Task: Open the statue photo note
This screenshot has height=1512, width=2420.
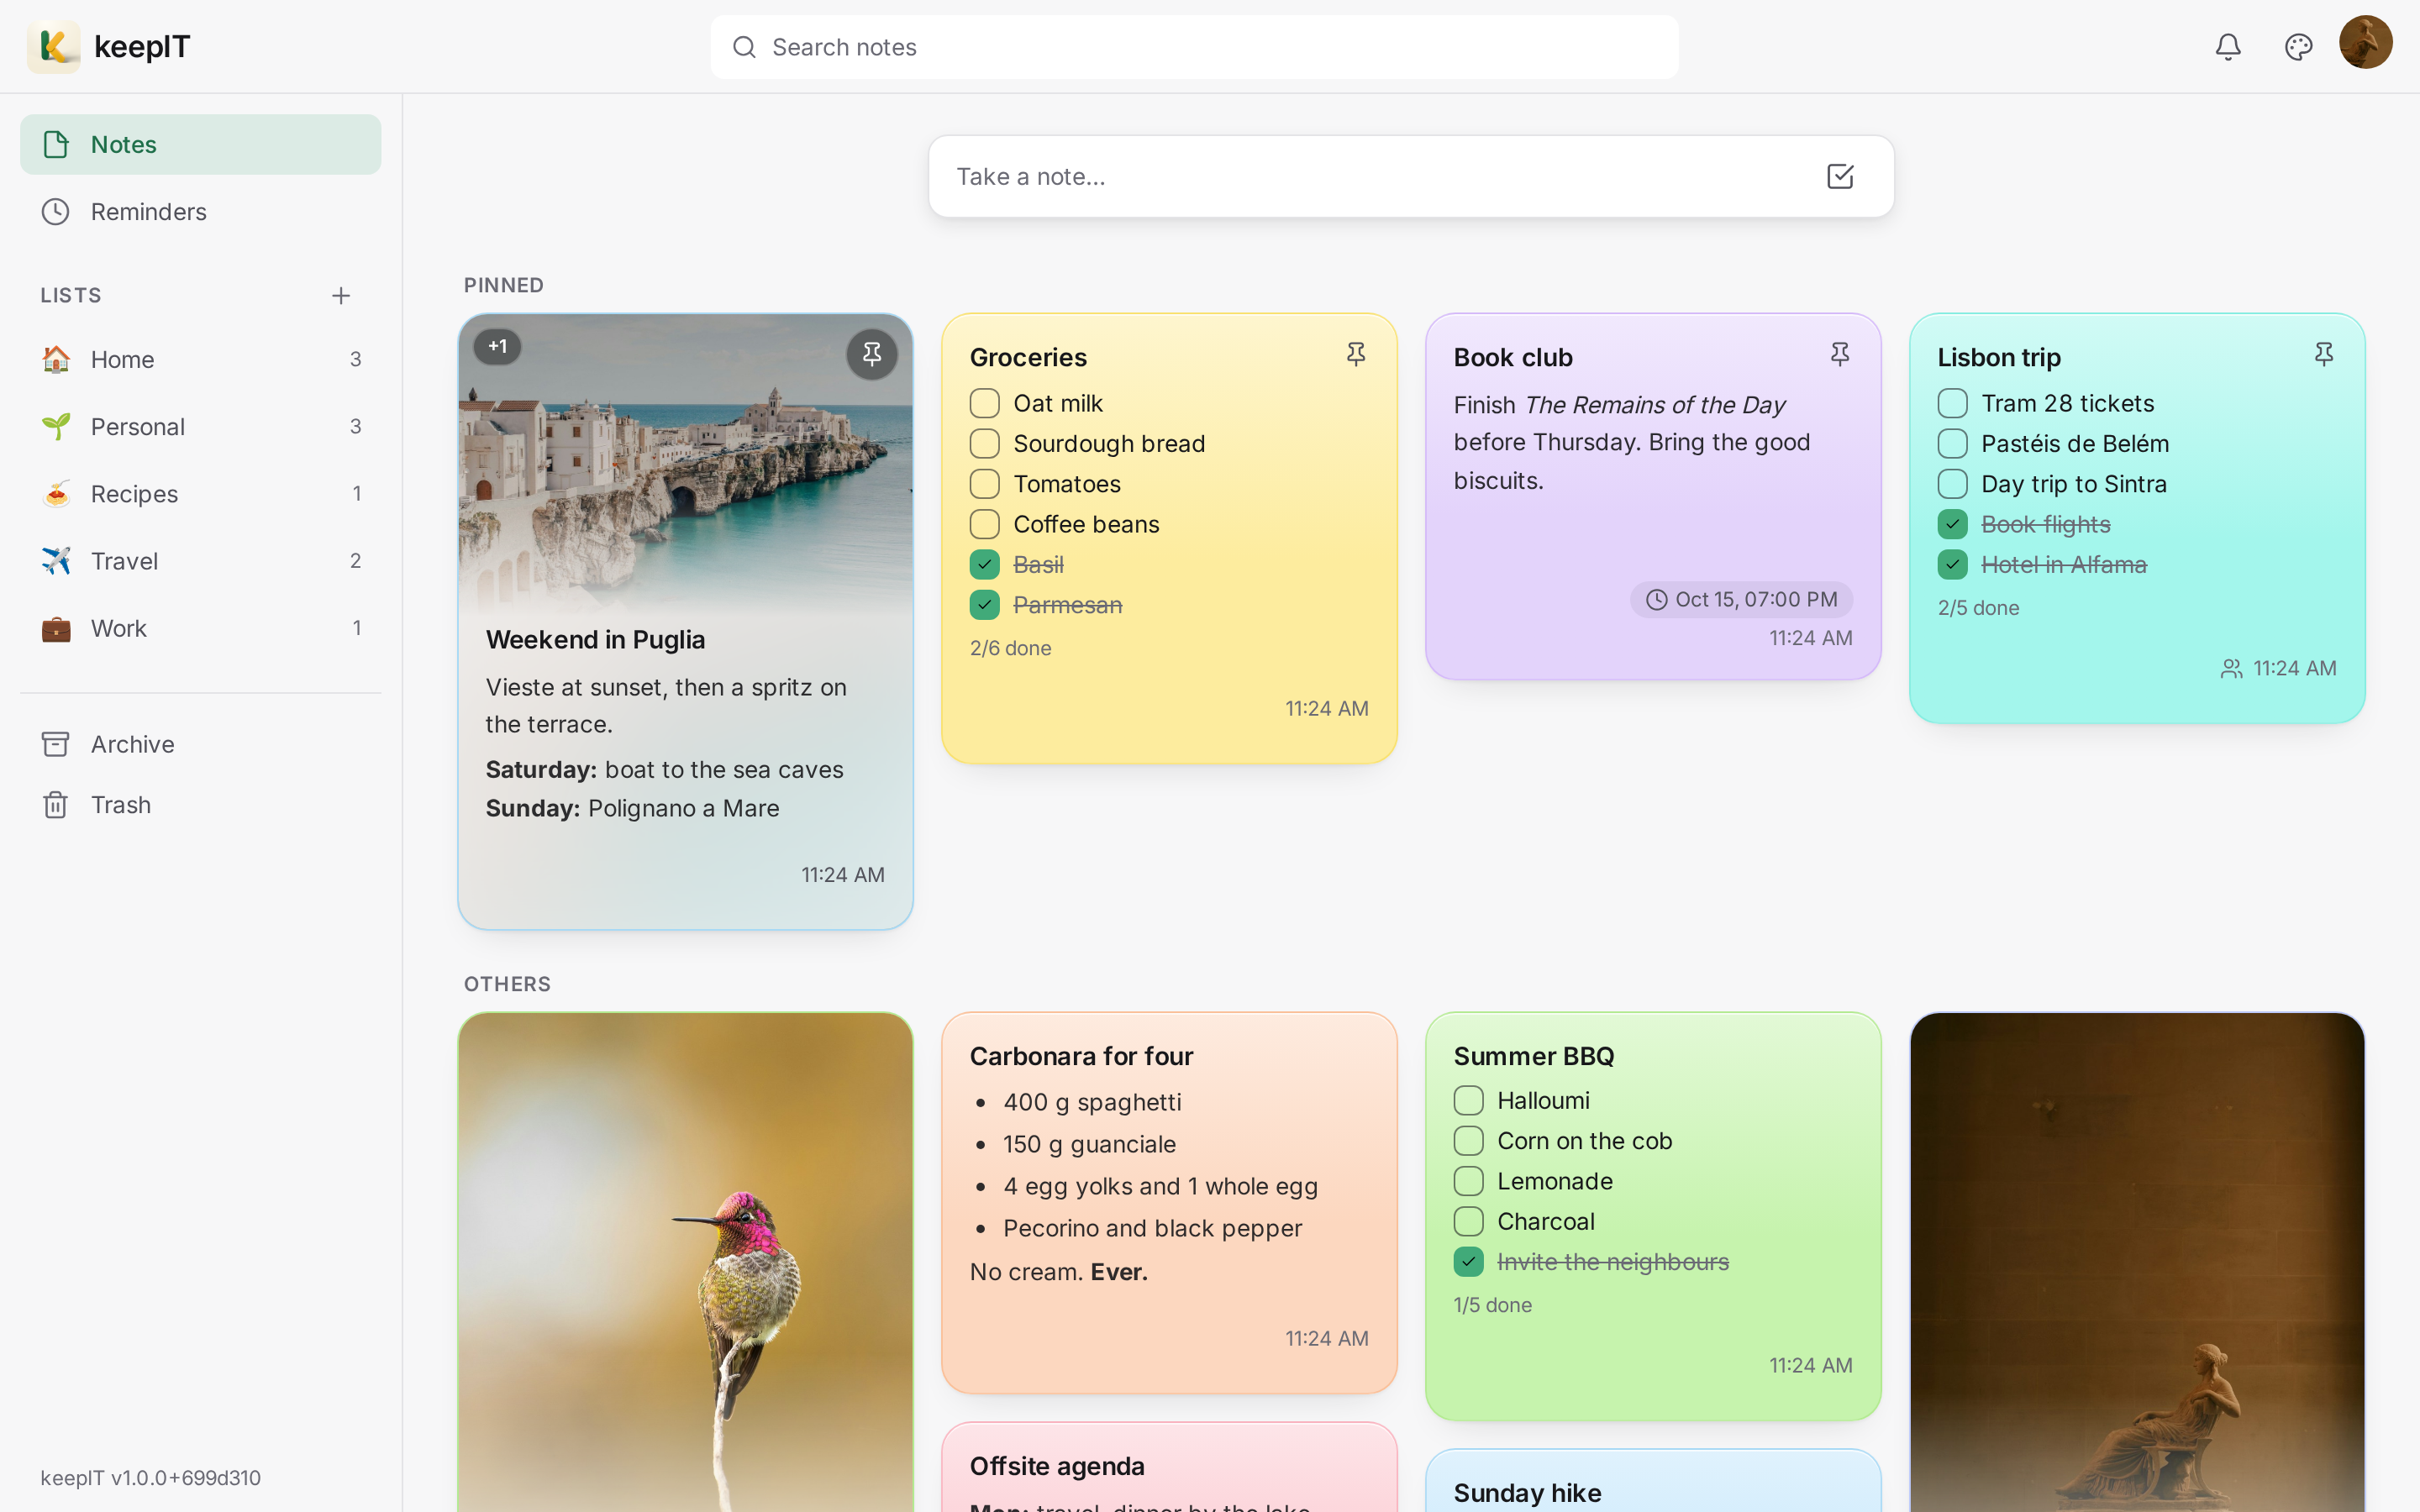Action: tap(2137, 1262)
